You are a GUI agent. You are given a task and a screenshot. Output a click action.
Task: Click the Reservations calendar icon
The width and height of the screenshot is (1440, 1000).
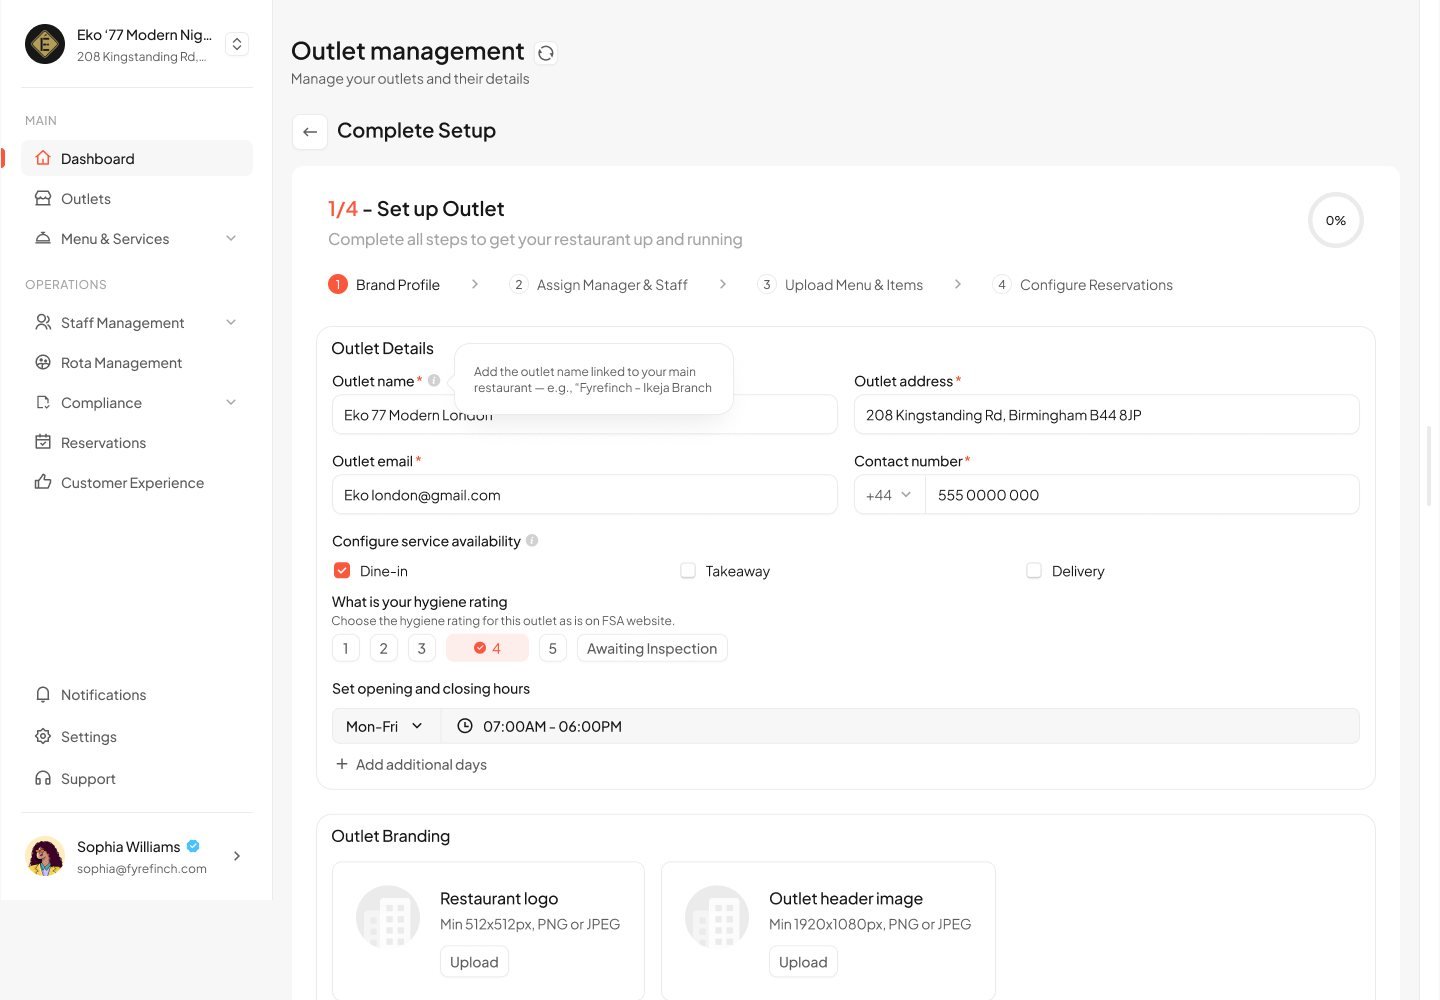(43, 442)
